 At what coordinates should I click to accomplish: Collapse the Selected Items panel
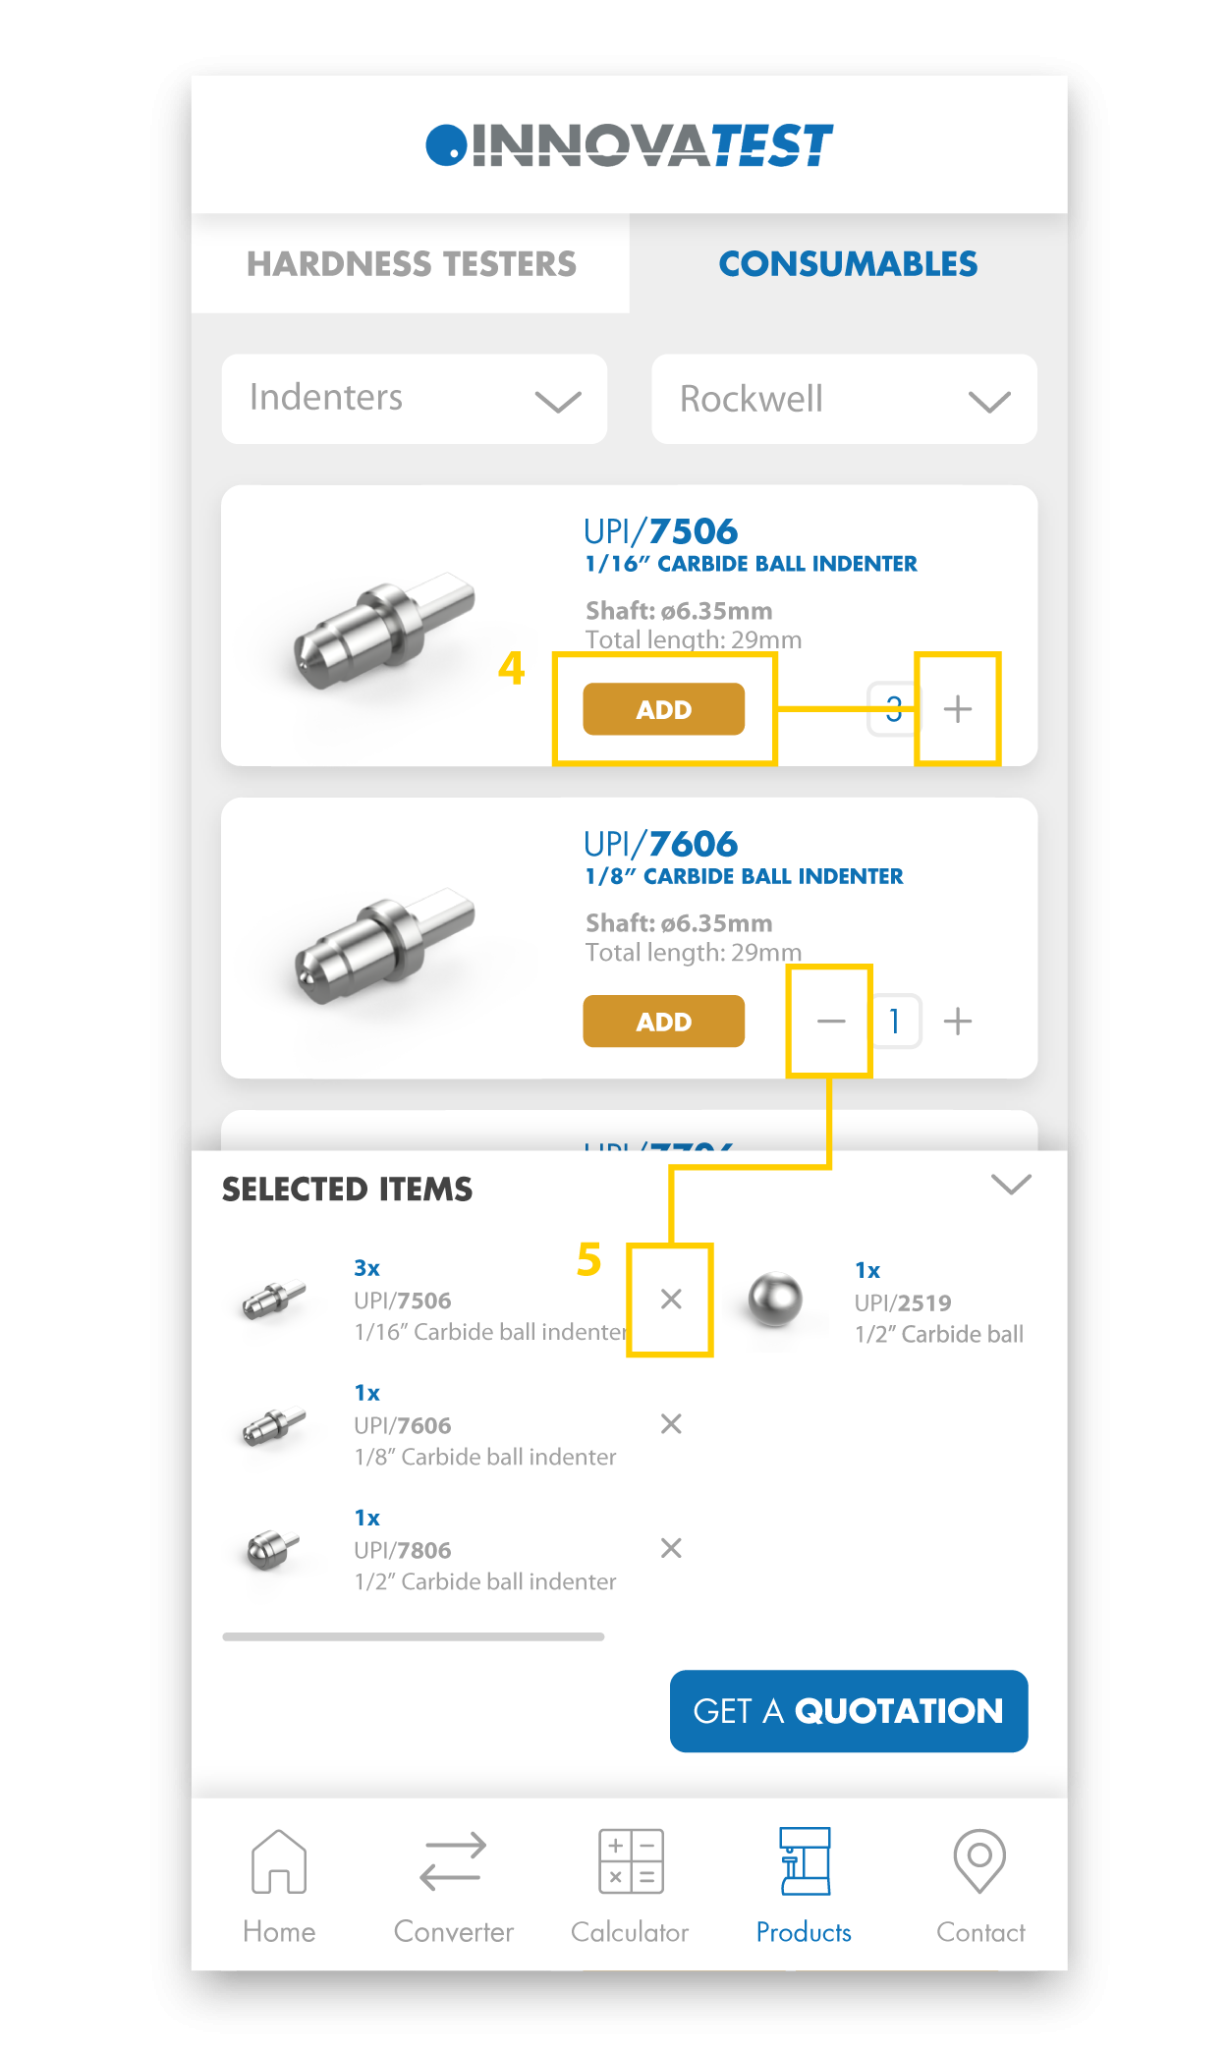(x=1011, y=1185)
